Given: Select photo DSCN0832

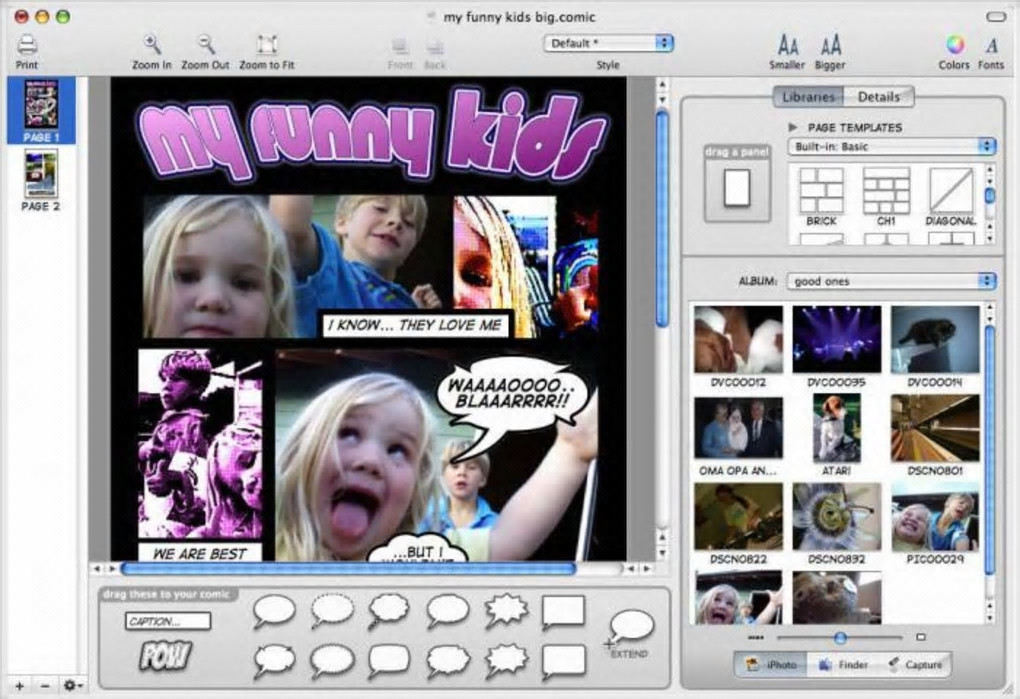Looking at the screenshot, I should 837,516.
